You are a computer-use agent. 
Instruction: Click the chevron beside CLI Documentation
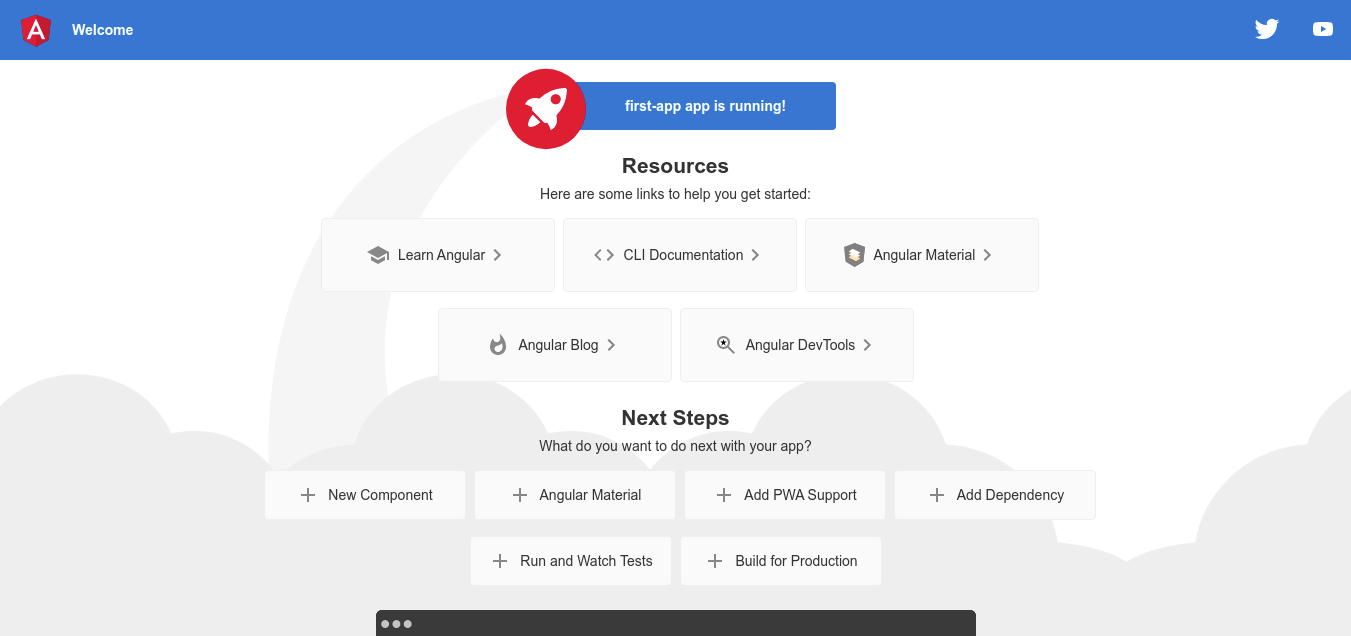(x=755, y=255)
